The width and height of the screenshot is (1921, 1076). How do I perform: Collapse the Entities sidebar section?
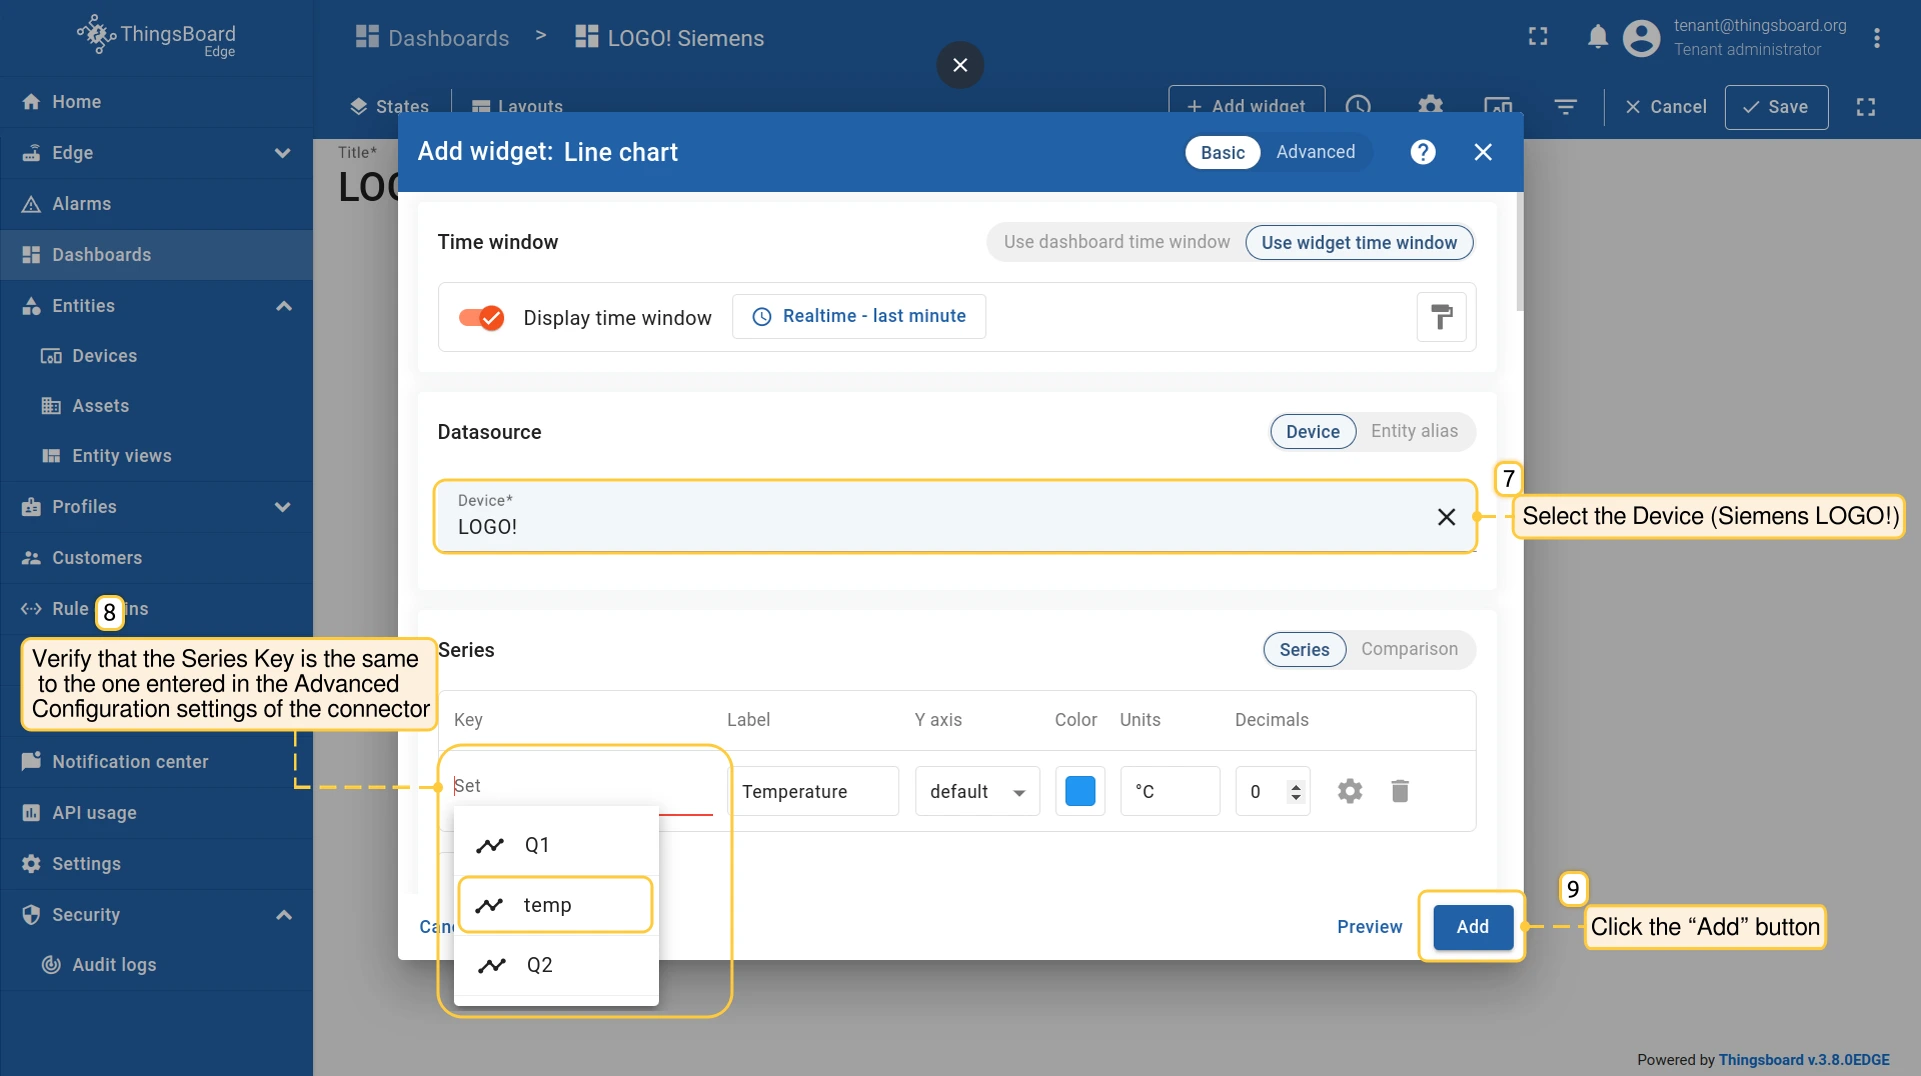[283, 306]
